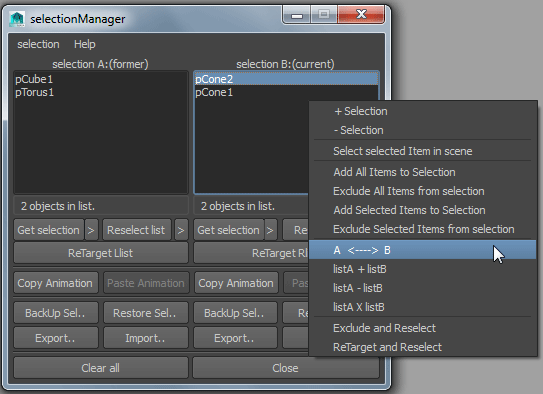The image size is (543, 394).
Task: Click the maximize window button
Action: click(324, 15)
